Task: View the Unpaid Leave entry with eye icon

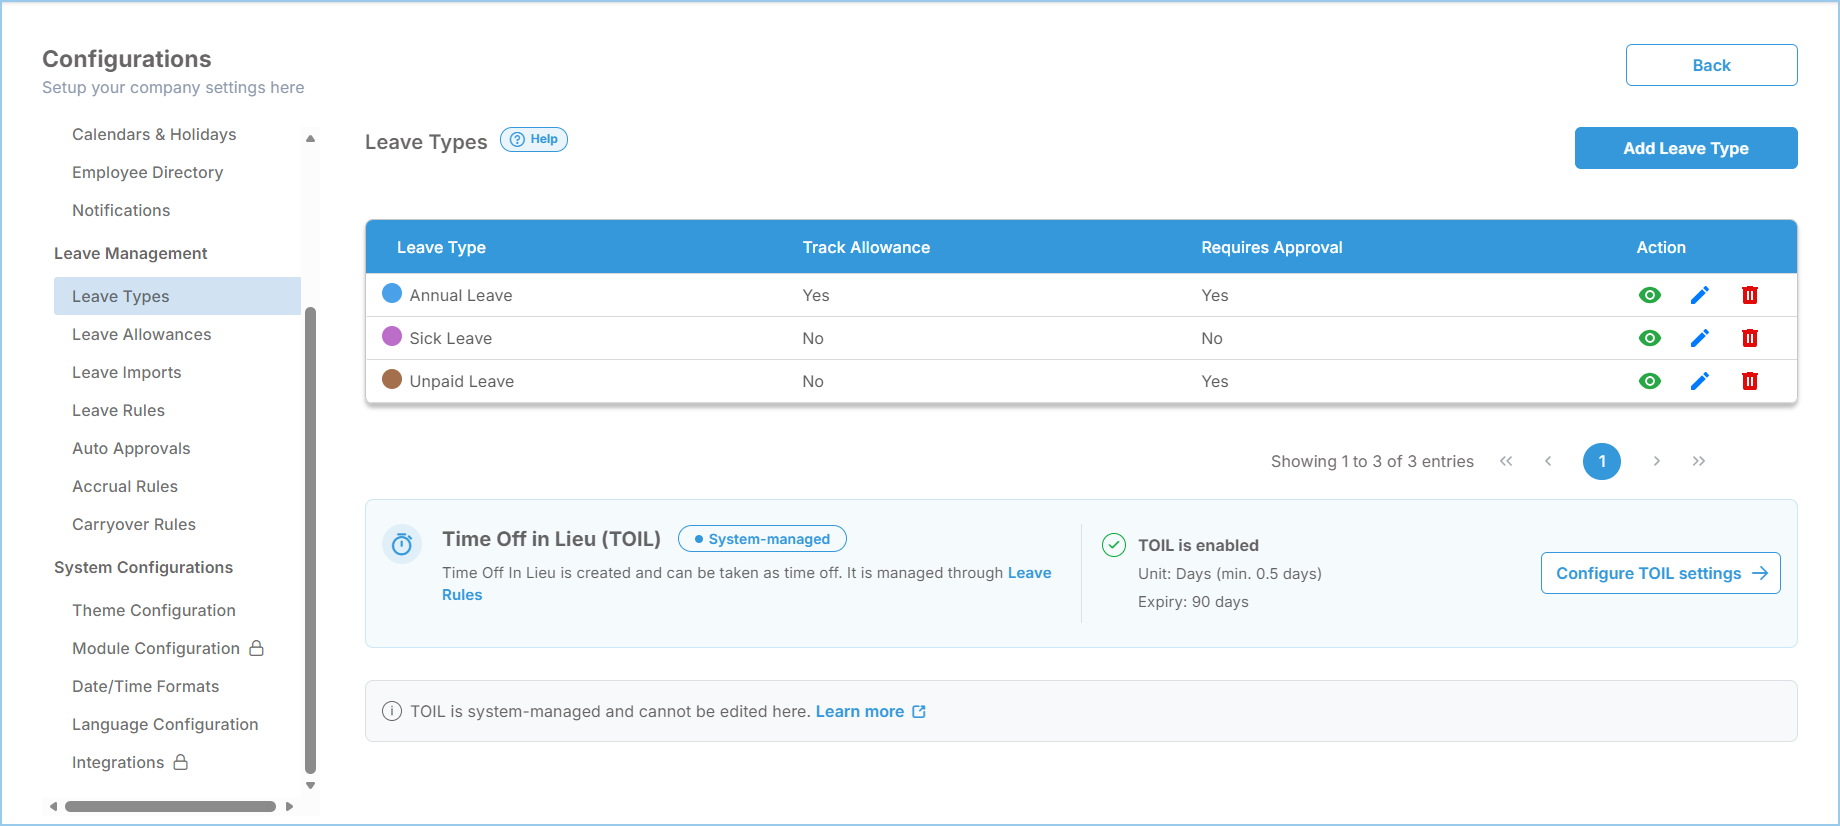Action: click(1650, 381)
